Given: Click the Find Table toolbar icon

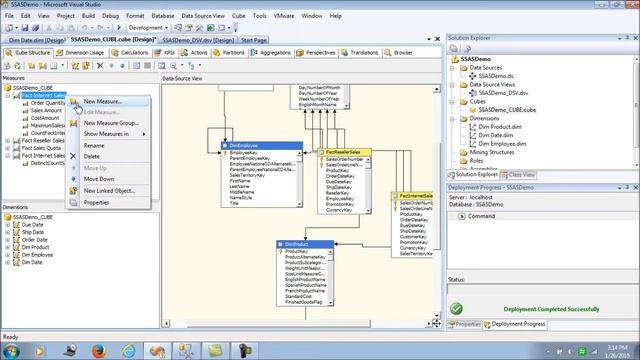Looking at the screenshot, I should point(162,65).
